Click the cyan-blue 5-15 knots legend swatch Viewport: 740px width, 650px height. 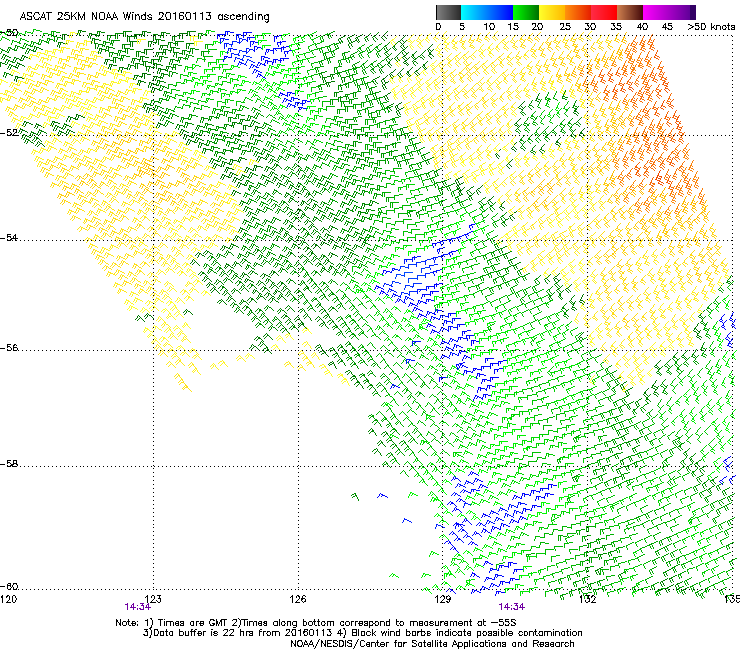point(487,12)
